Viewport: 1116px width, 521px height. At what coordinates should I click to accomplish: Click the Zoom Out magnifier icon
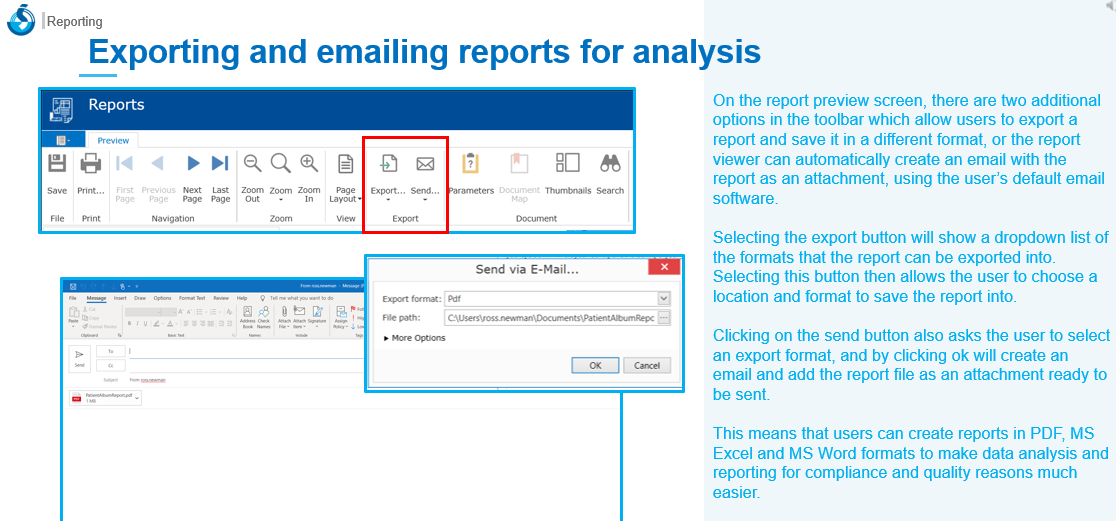tap(252, 165)
